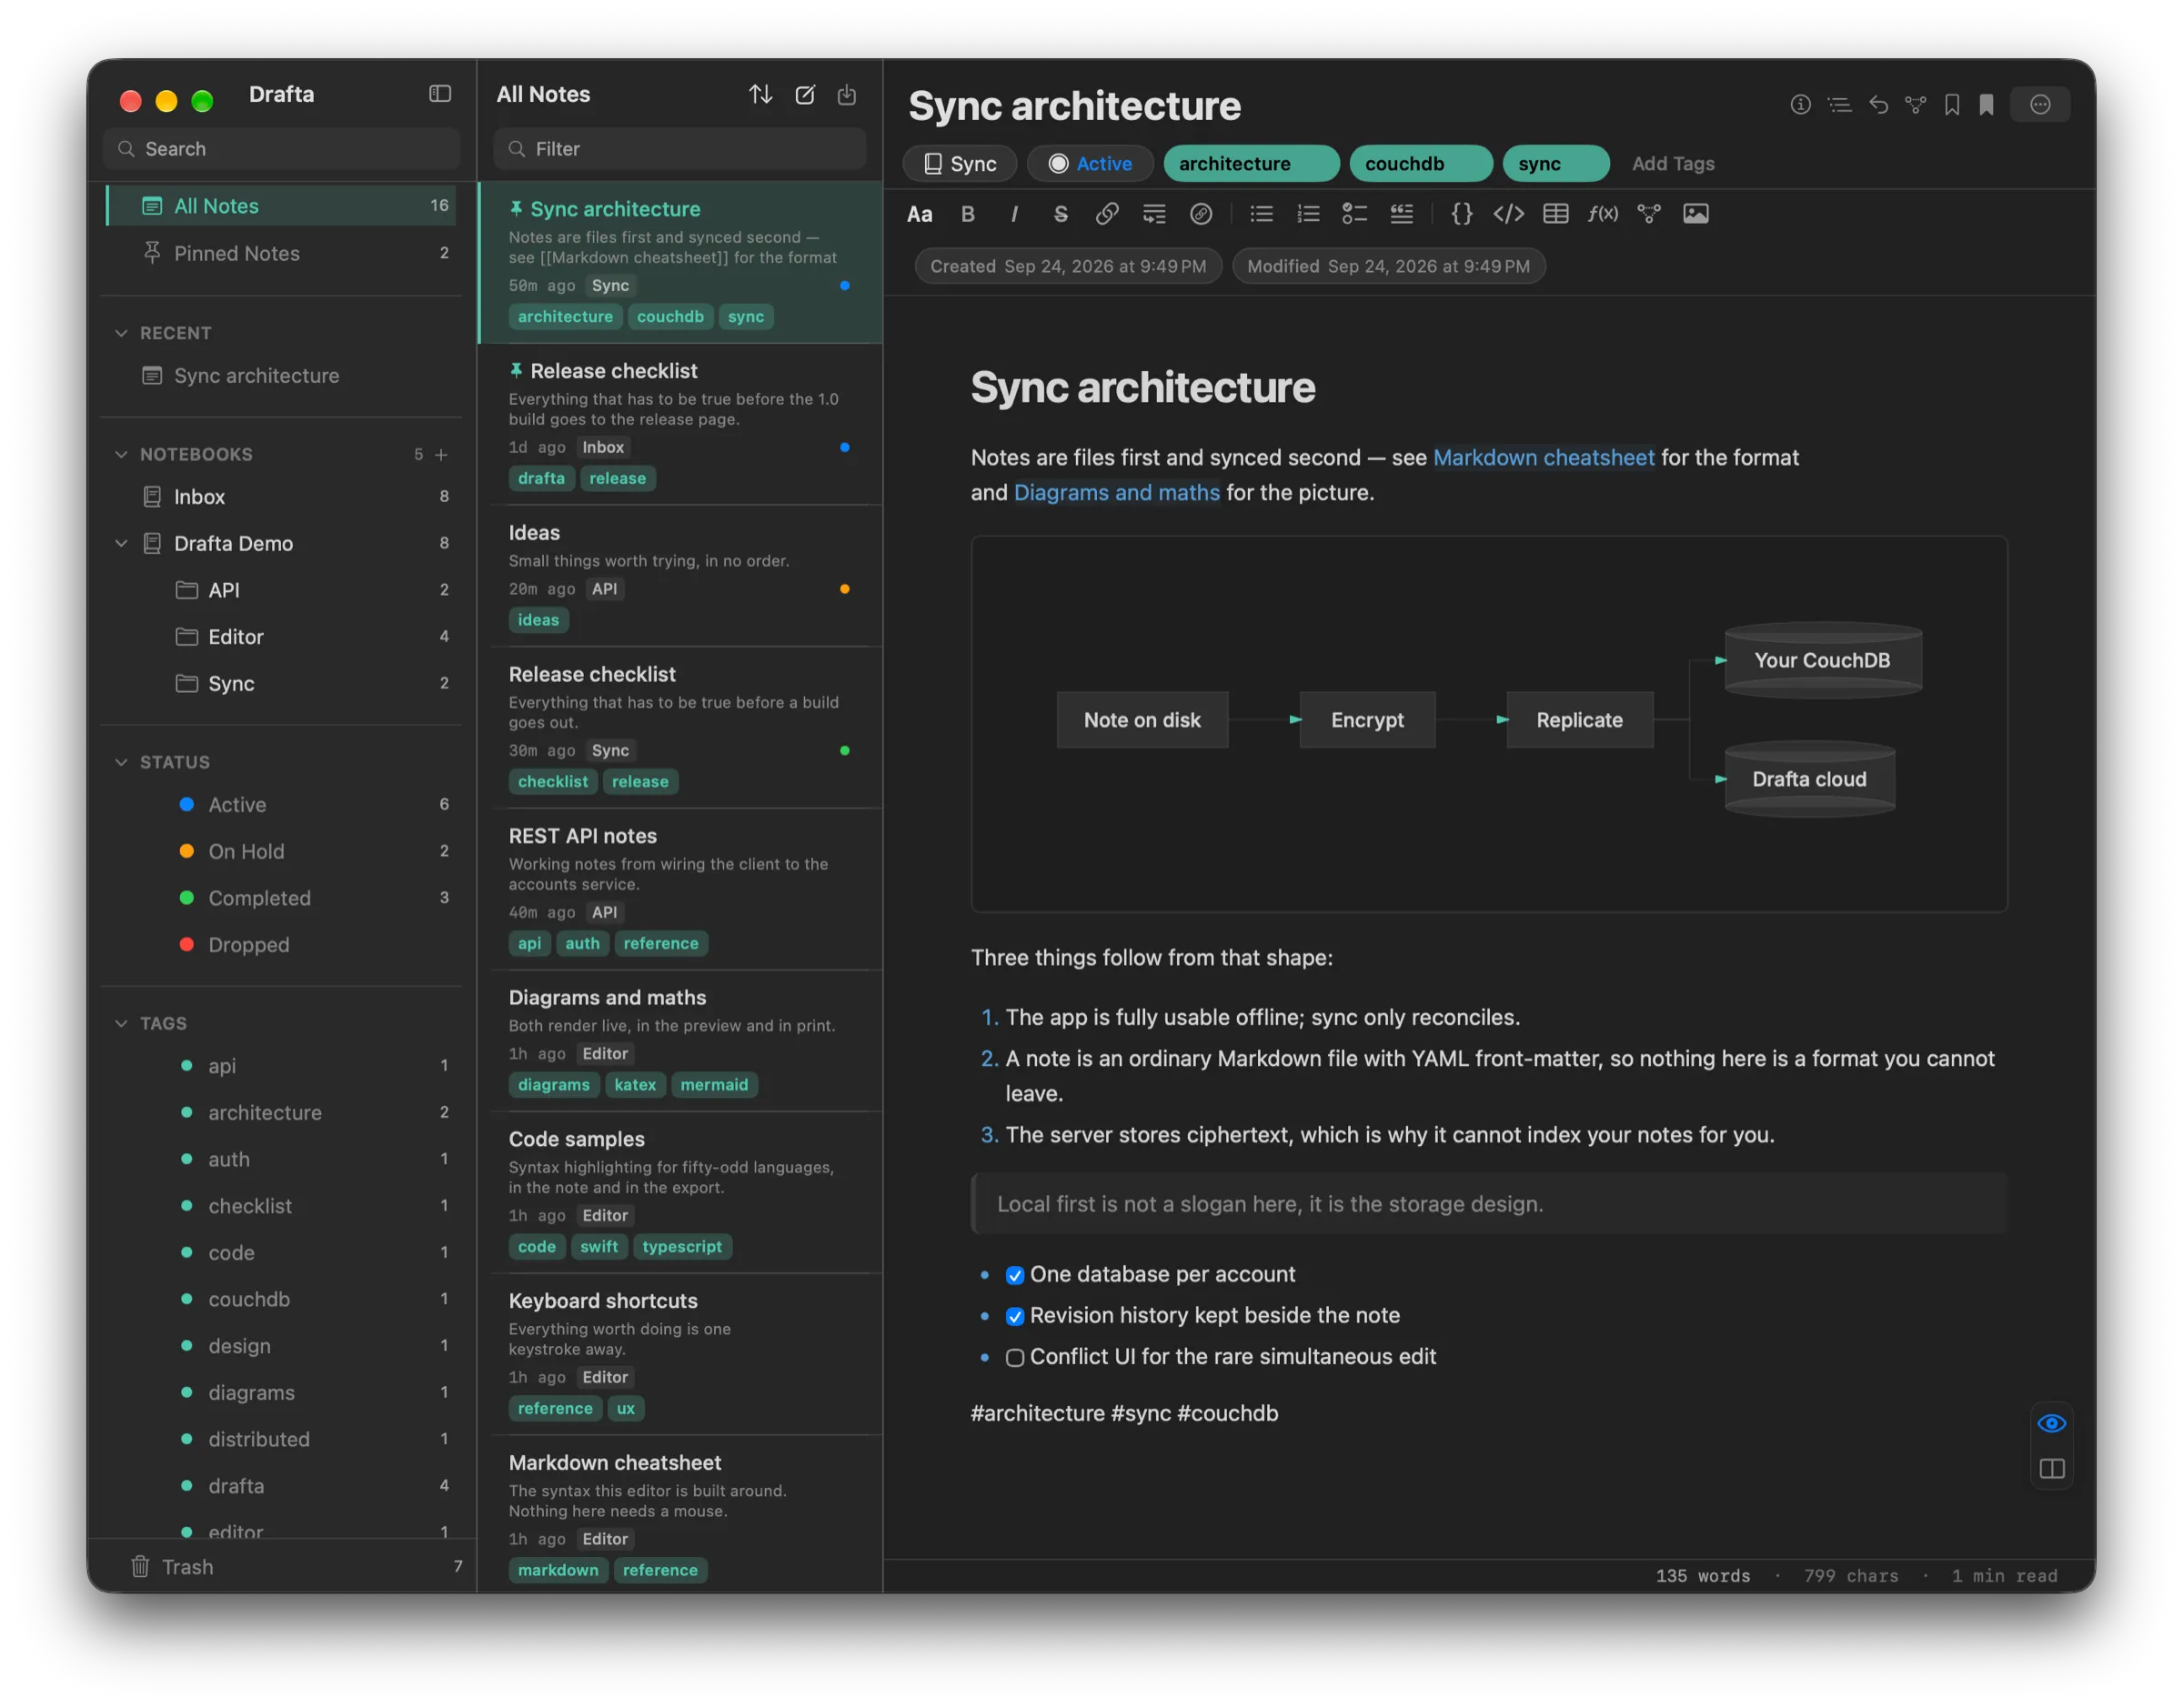Open the graph icon in the note header
Image resolution: width=2183 pixels, height=1708 pixels.
[1915, 104]
